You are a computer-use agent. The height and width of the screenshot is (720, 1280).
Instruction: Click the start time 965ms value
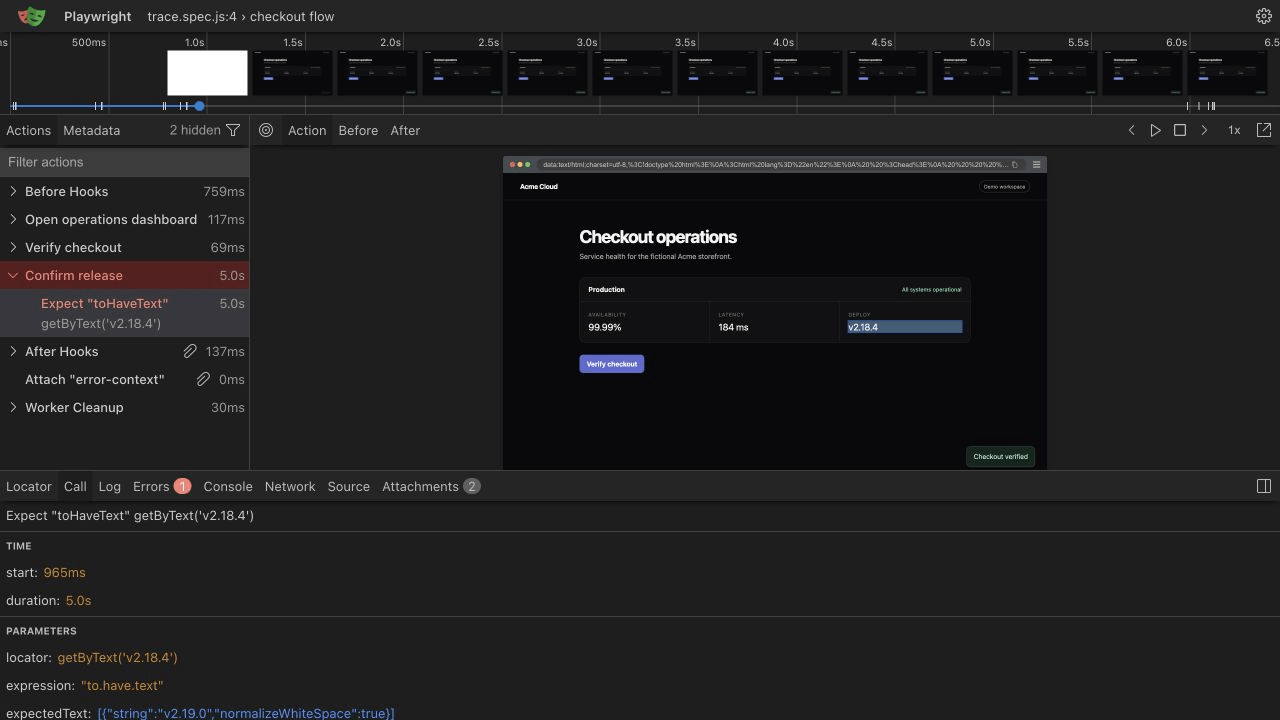tap(64, 572)
